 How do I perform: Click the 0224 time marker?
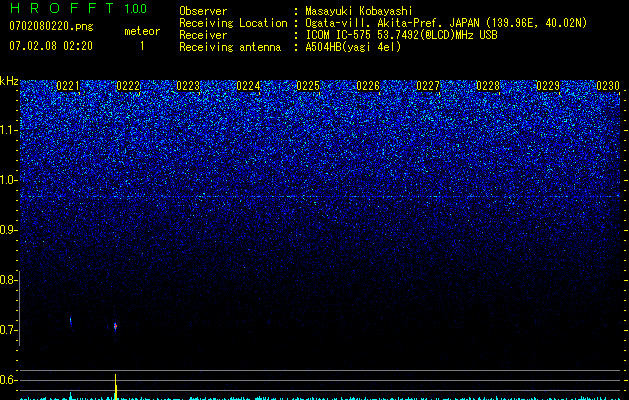[248, 86]
